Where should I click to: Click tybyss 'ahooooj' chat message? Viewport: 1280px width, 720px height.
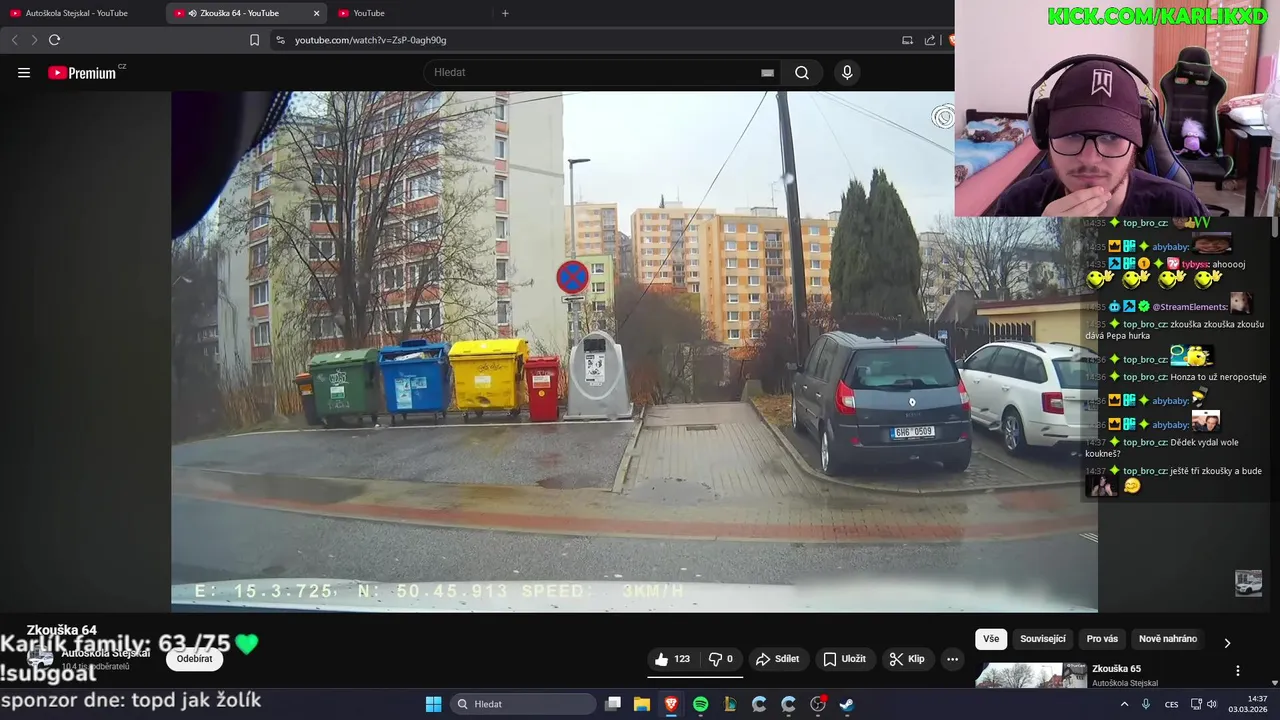[x=1227, y=264]
